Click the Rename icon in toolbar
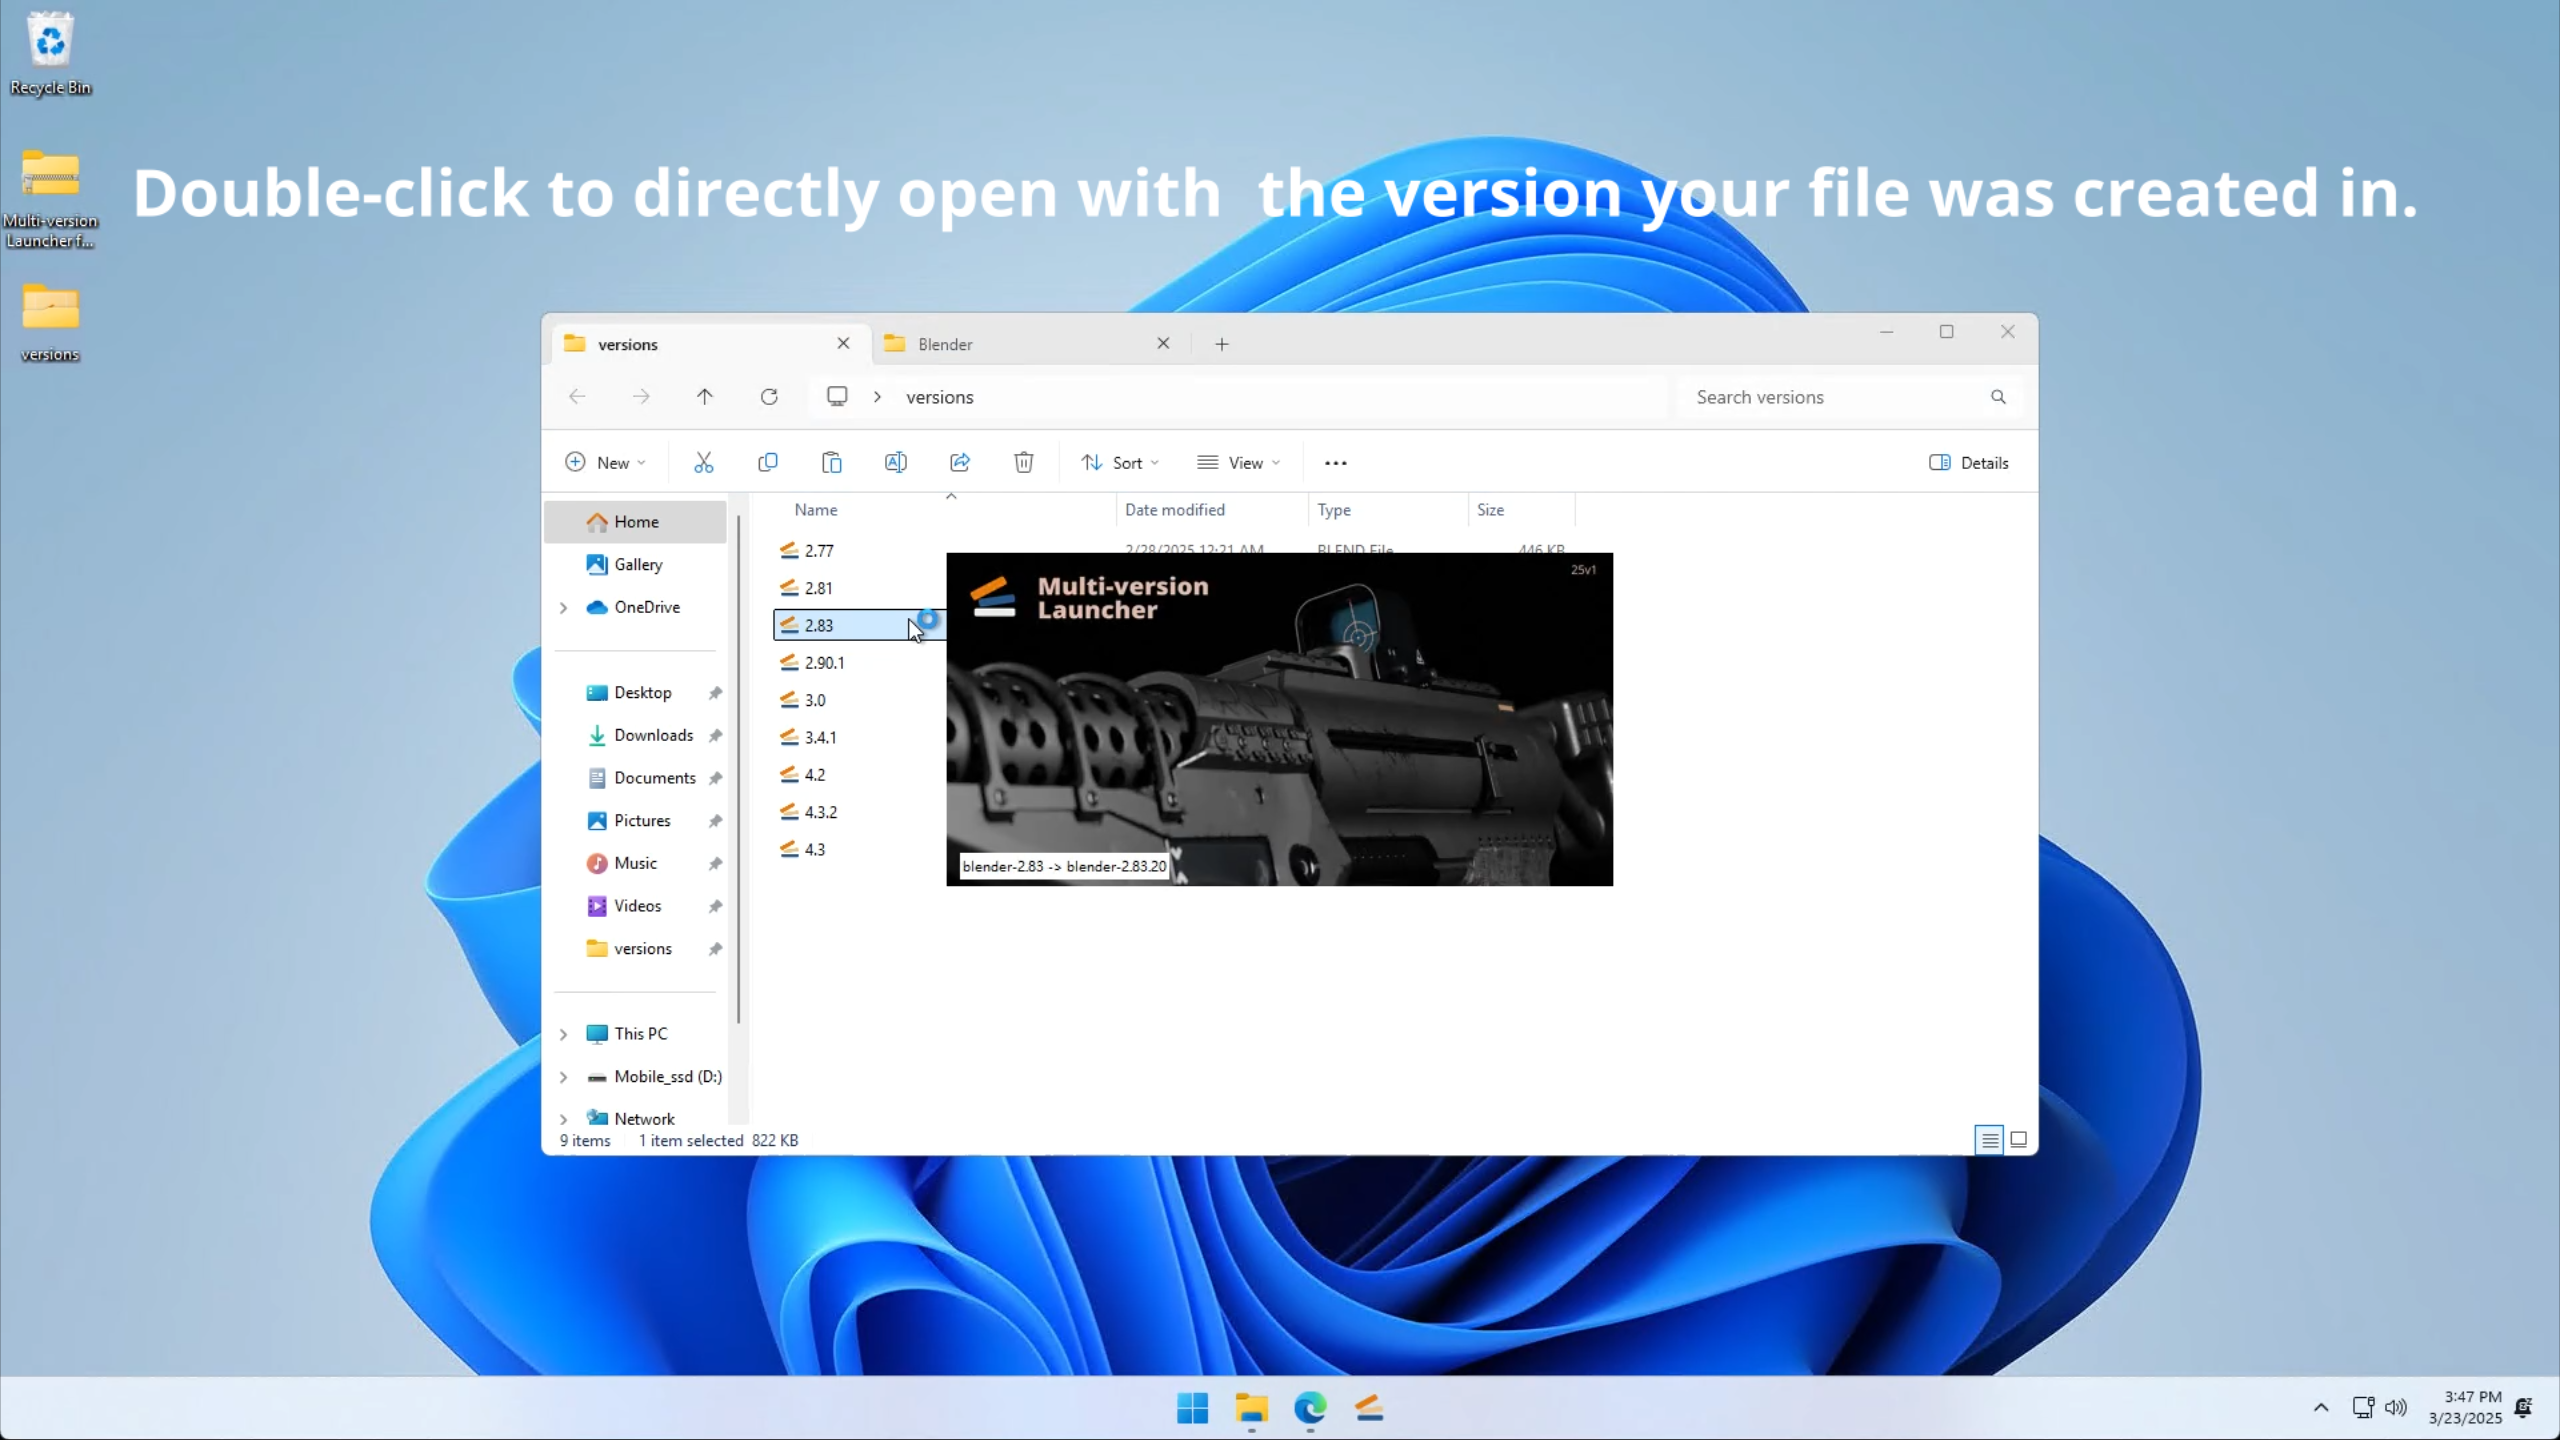This screenshot has width=2560, height=1440. 896,462
